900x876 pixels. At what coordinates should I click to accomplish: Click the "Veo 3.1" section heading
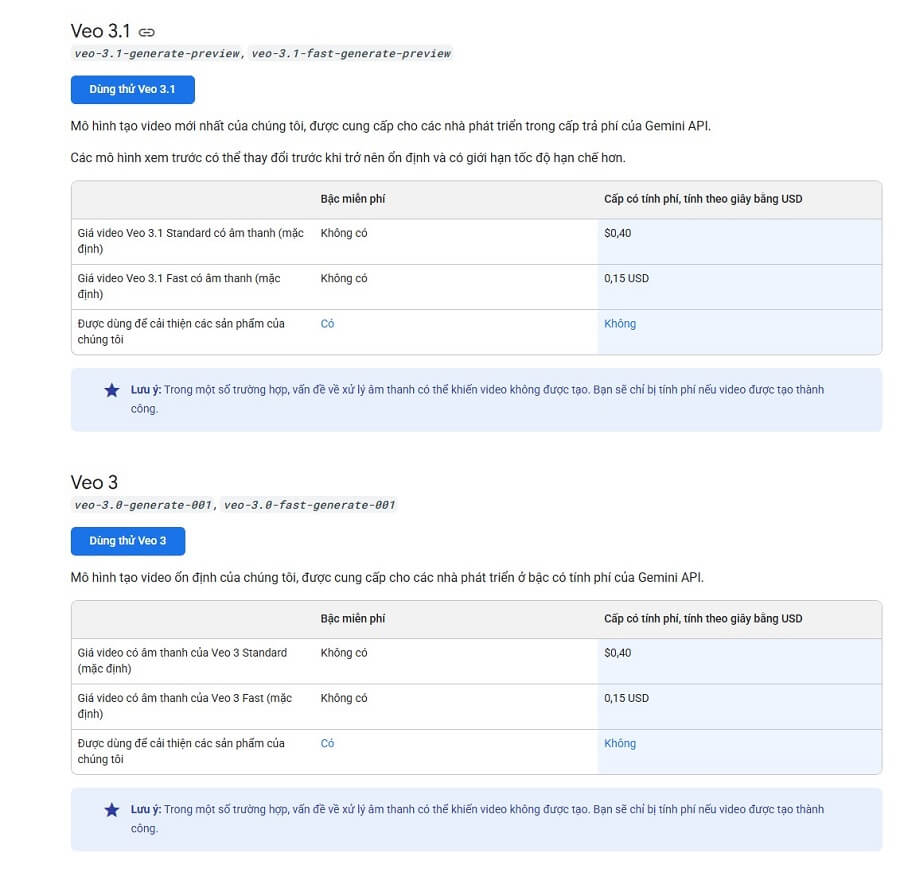[x=101, y=31]
